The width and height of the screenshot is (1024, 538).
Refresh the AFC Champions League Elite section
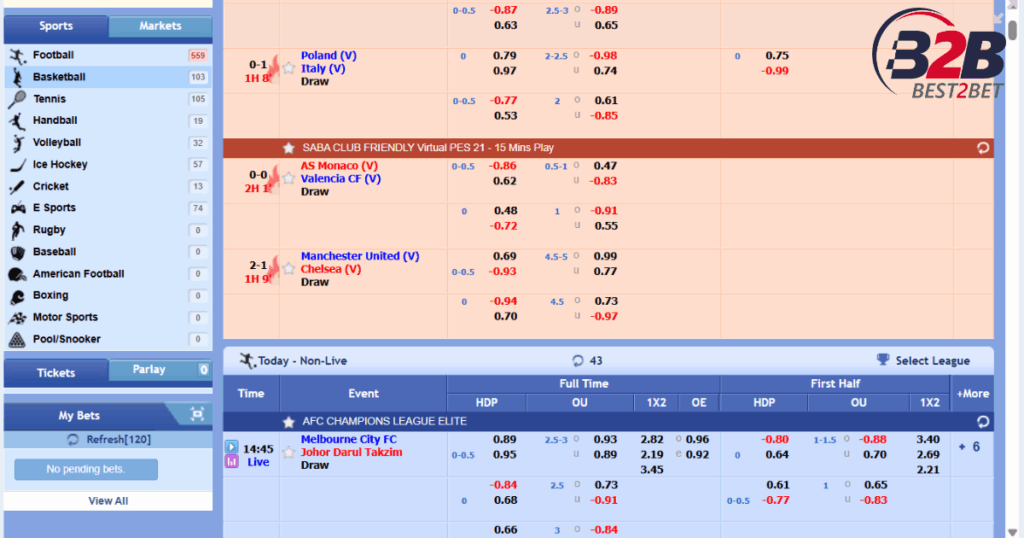click(x=982, y=422)
